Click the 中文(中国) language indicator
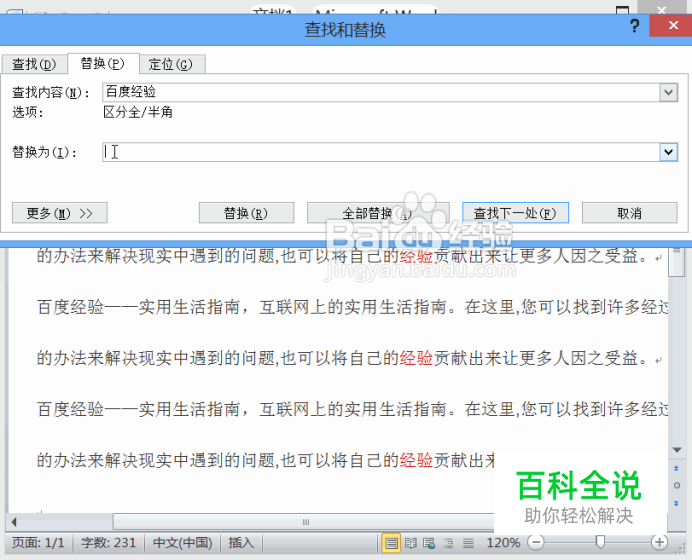692x560 pixels. coord(182,542)
